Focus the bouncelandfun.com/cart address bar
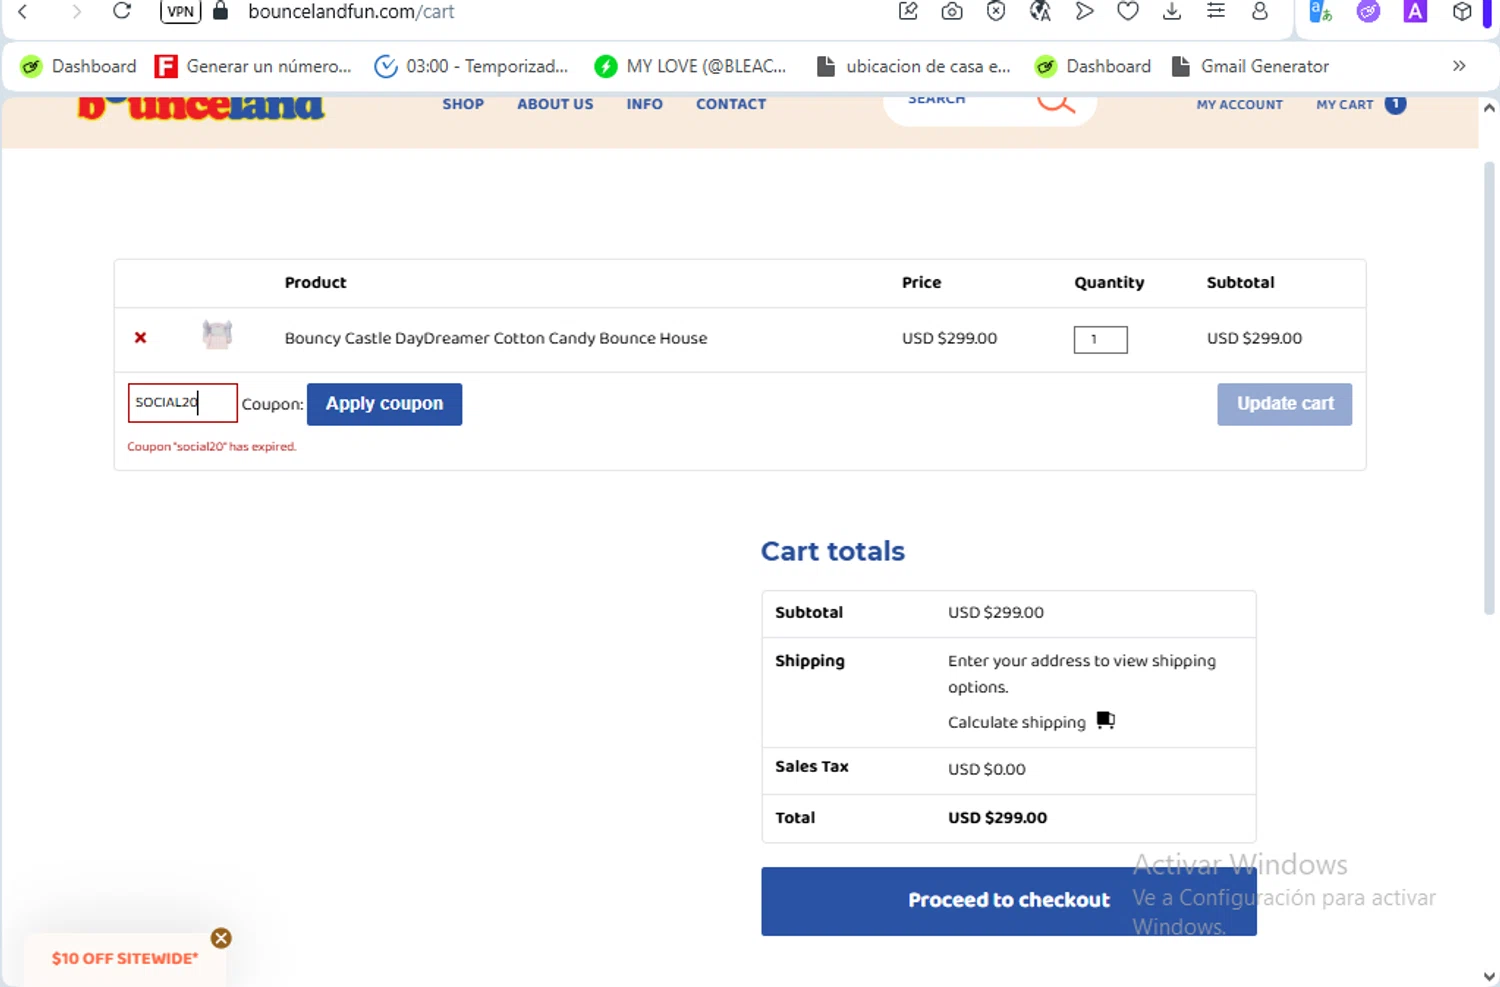 pyautogui.click(x=351, y=12)
